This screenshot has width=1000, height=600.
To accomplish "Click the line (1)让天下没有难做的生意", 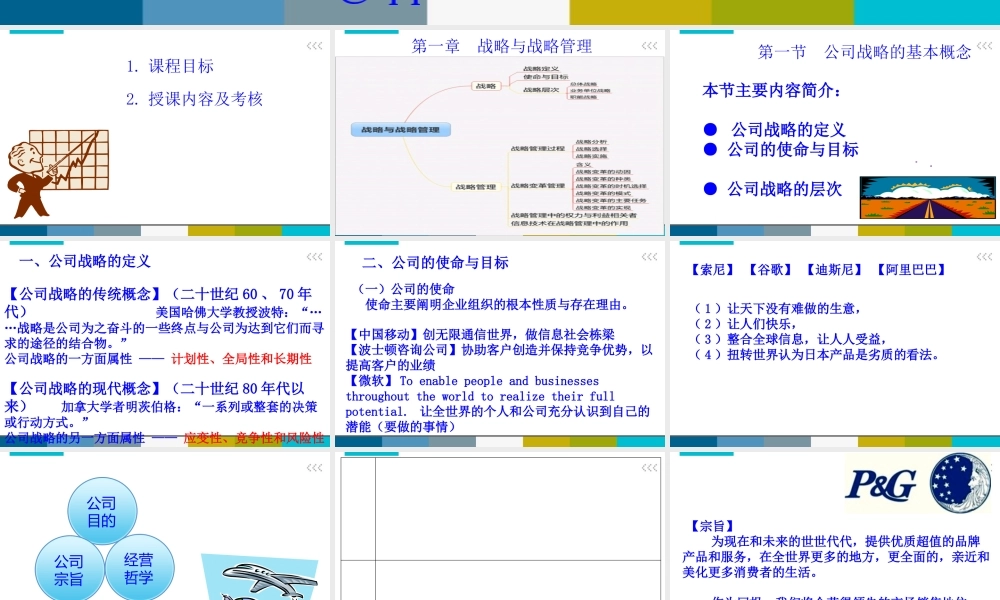I will (778, 308).
